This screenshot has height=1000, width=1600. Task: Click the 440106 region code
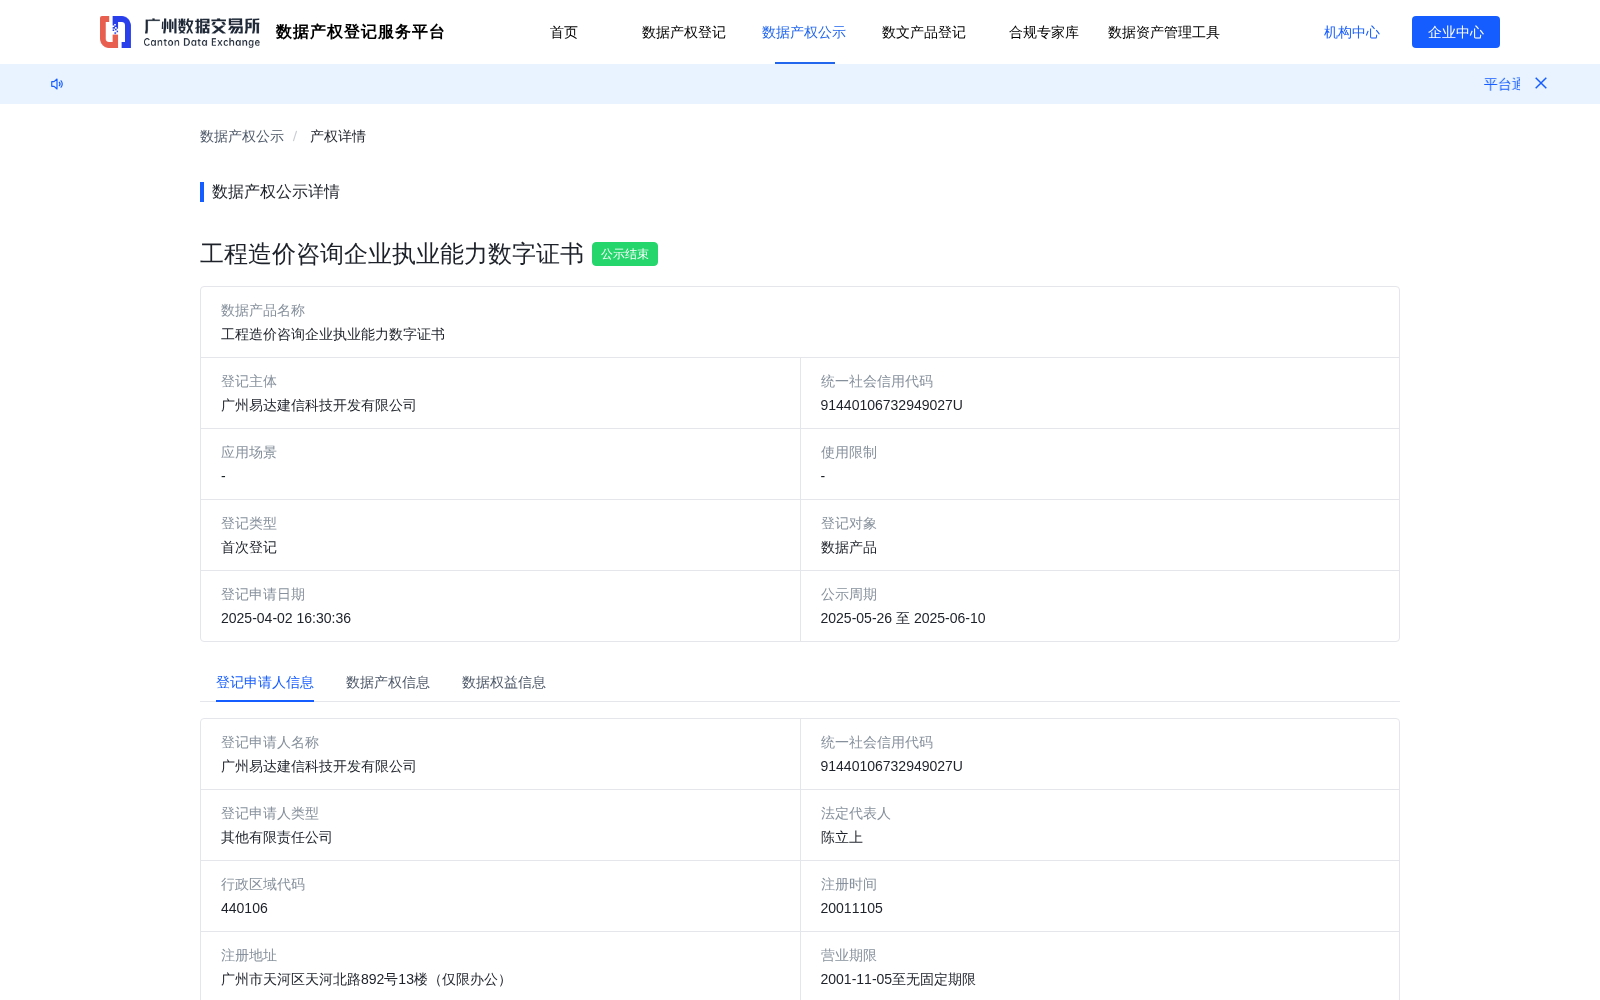tap(244, 908)
